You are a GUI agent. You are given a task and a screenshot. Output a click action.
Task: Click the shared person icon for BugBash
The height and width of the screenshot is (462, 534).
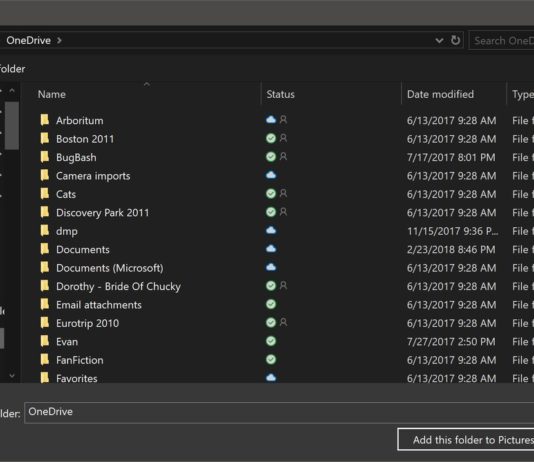283,156
